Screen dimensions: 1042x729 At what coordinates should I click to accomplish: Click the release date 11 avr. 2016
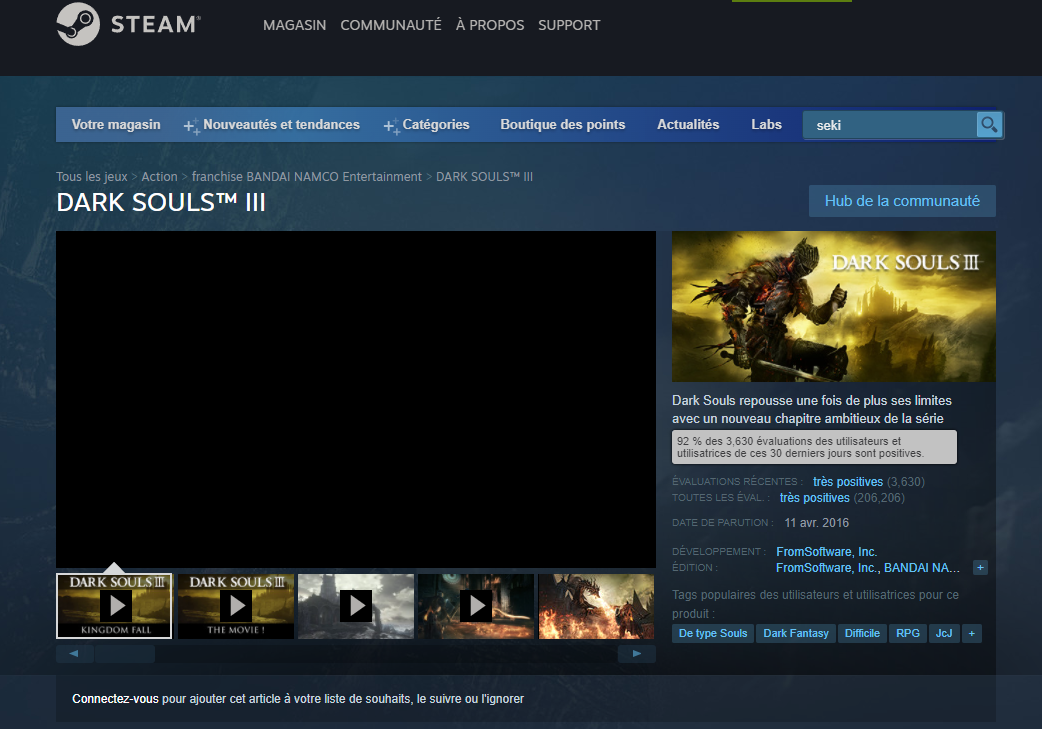coord(817,523)
